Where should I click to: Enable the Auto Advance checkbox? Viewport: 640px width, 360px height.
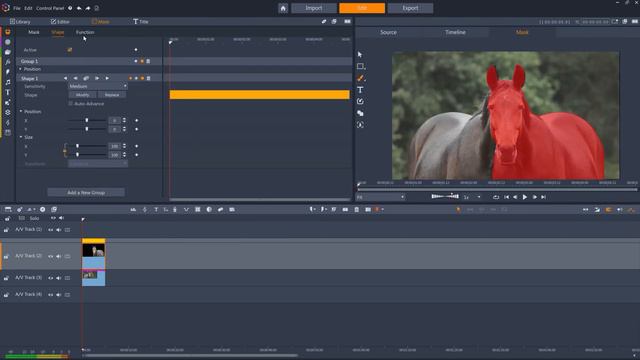(71, 104)
